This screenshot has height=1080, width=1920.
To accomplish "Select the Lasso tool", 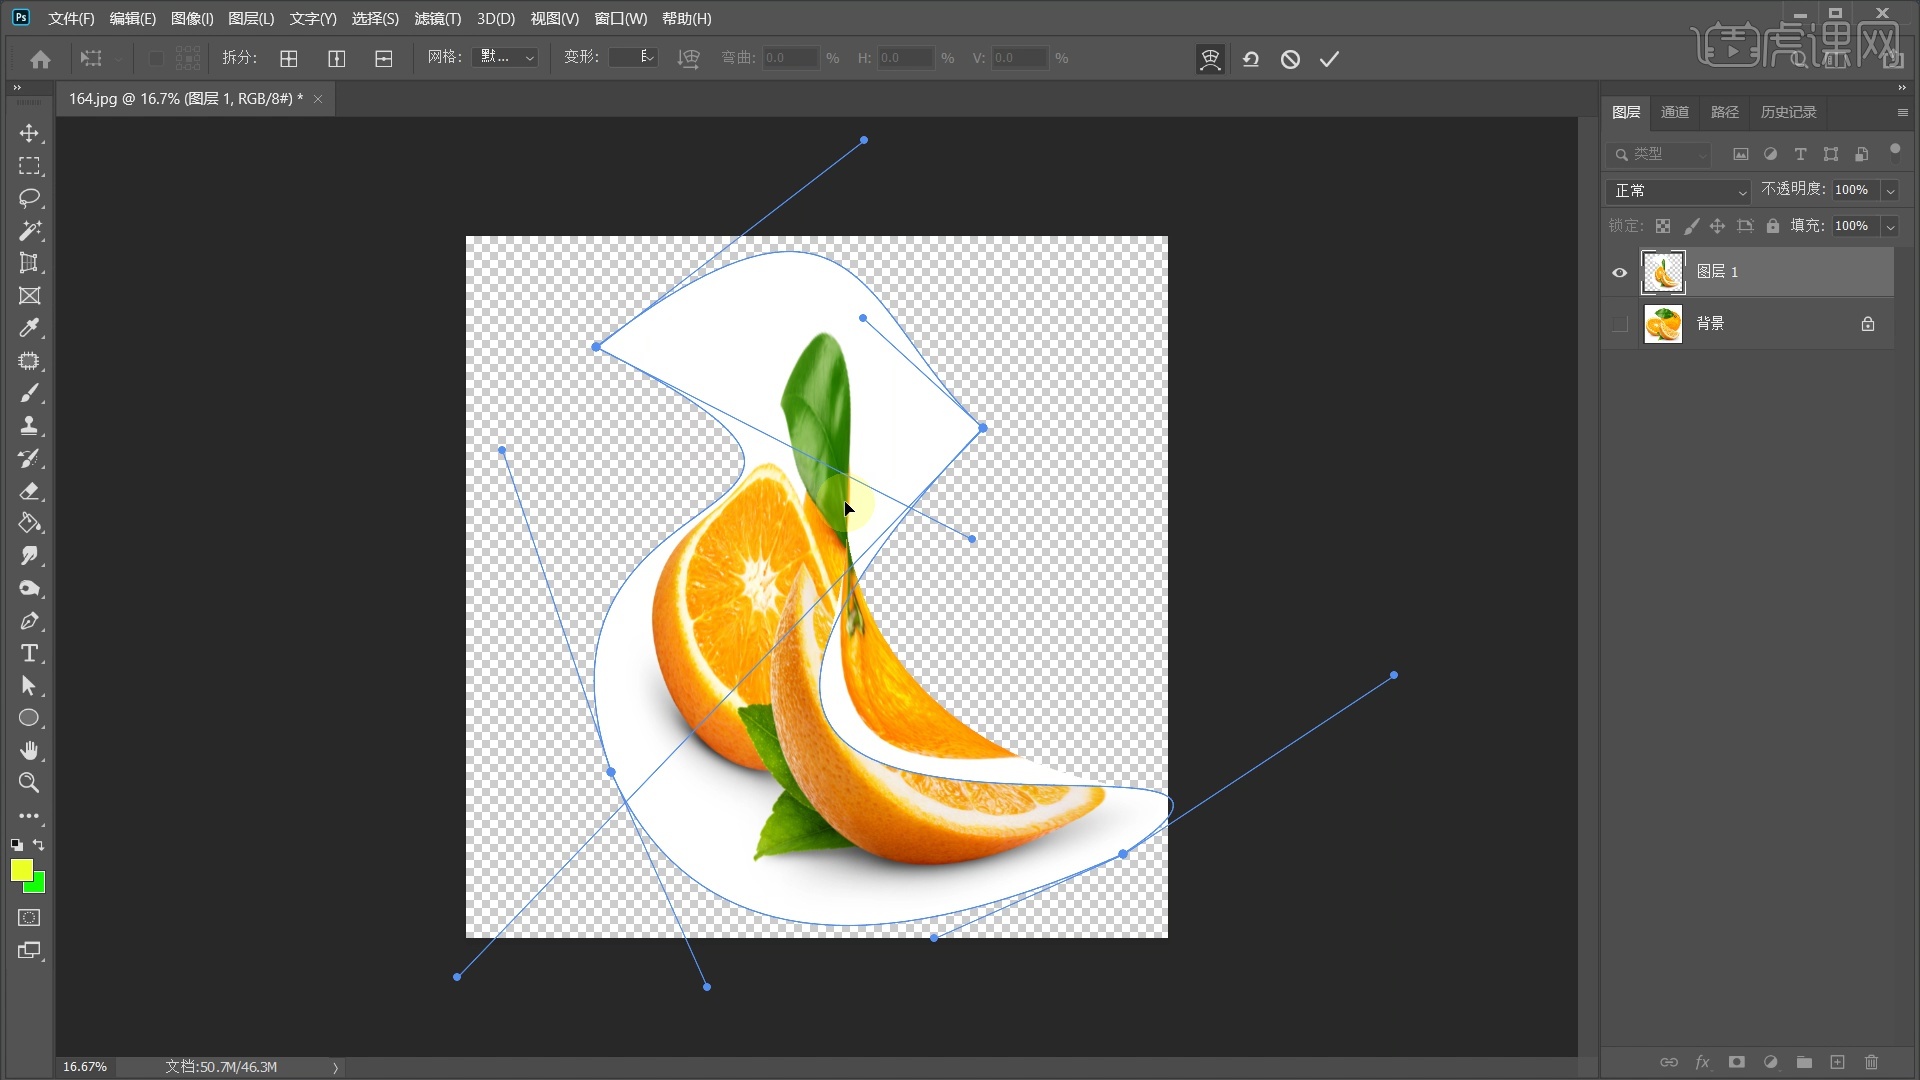I will pos(29,196).
